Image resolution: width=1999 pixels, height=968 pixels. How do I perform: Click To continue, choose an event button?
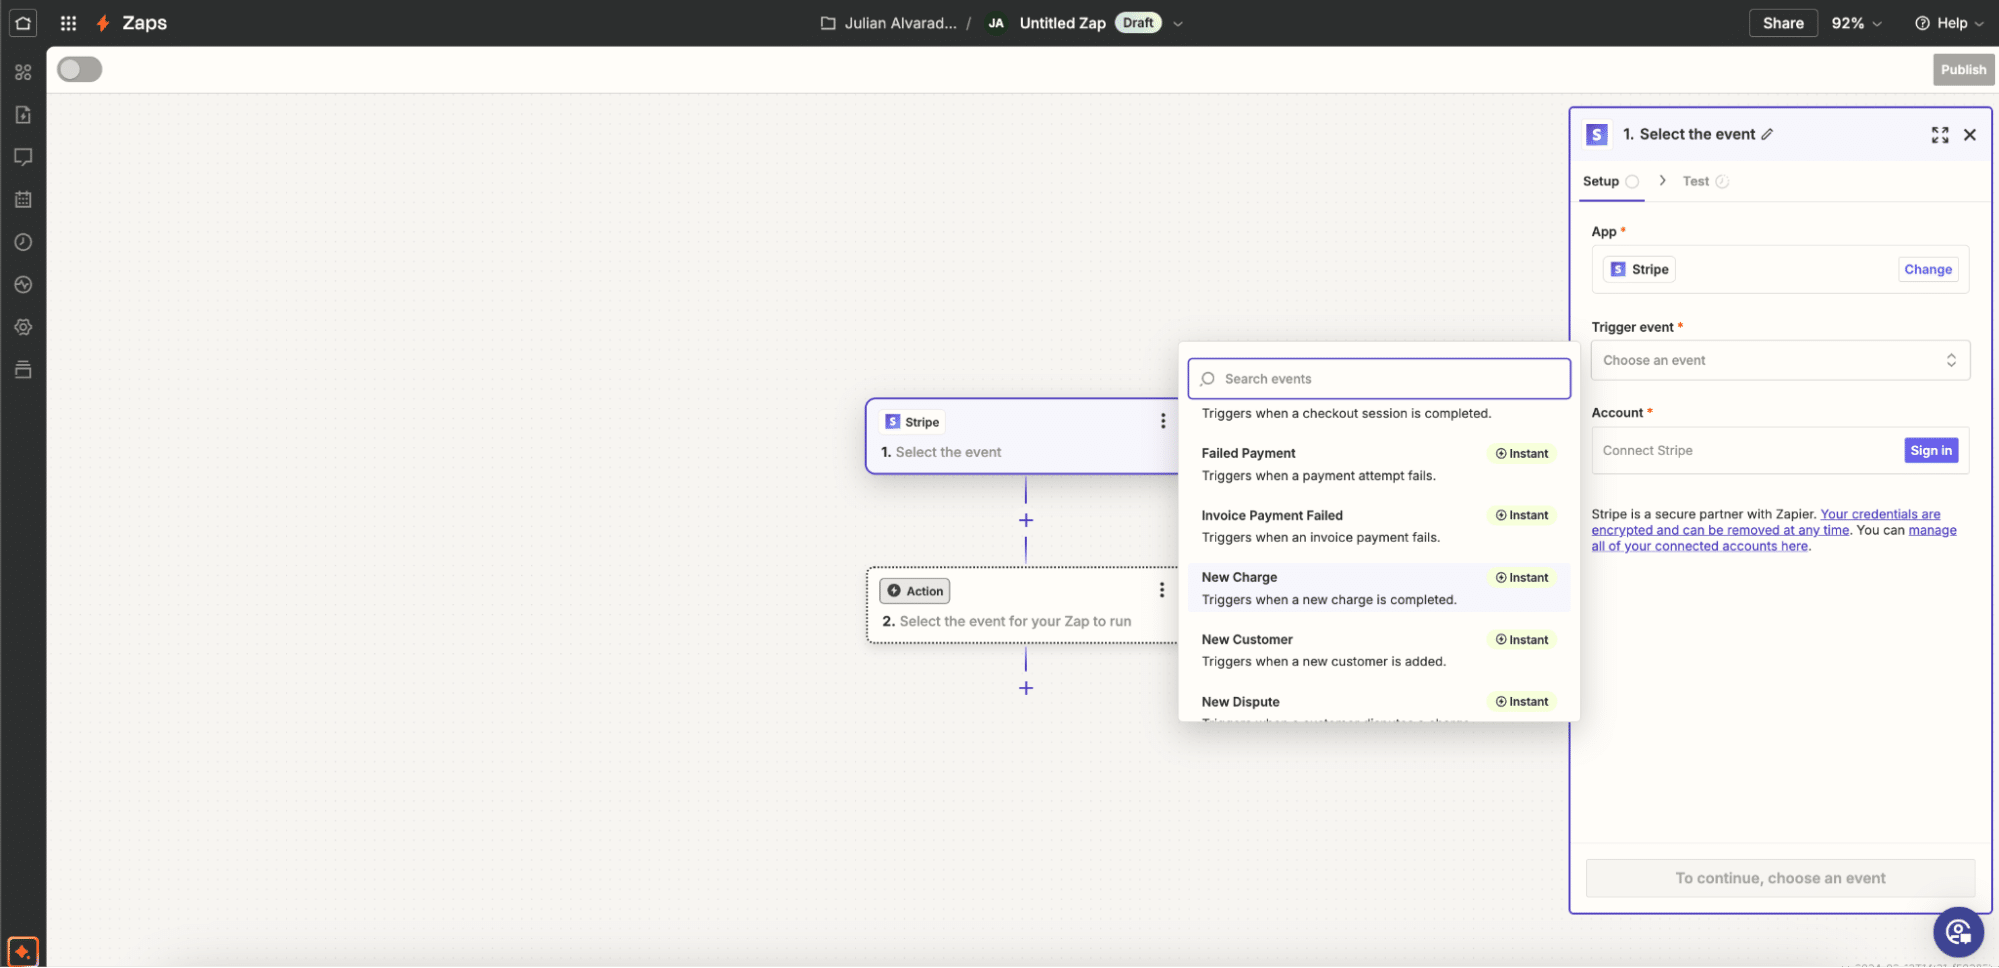(1780, 878)
